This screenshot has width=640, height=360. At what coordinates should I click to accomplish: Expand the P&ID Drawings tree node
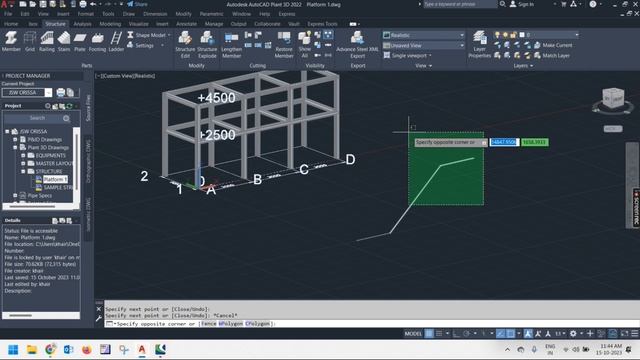point(15,140)
